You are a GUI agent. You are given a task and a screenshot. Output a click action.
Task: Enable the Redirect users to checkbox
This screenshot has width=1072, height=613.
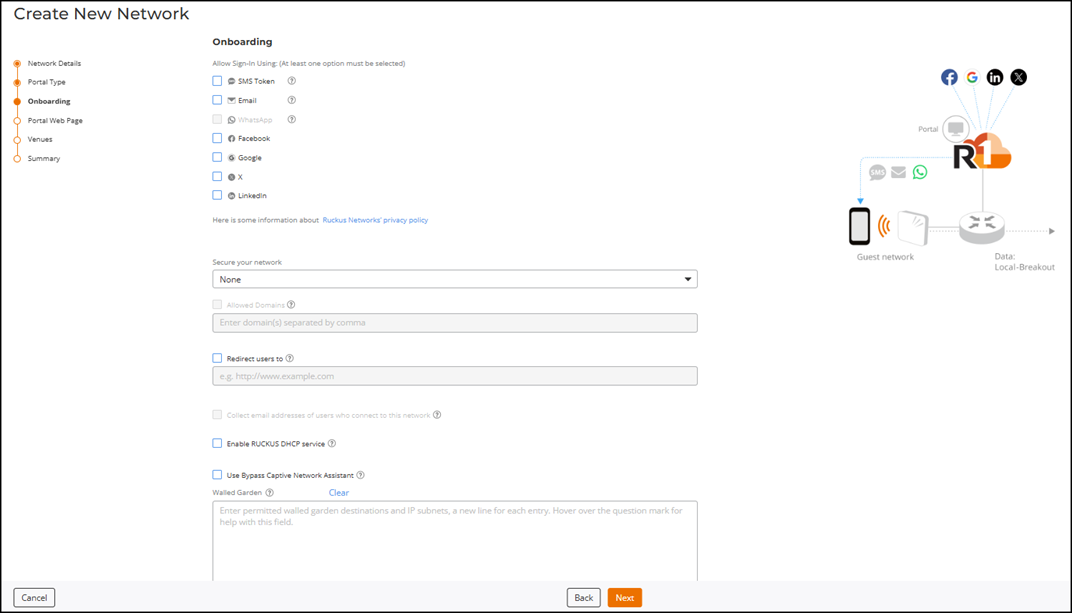tap(217, 358)
